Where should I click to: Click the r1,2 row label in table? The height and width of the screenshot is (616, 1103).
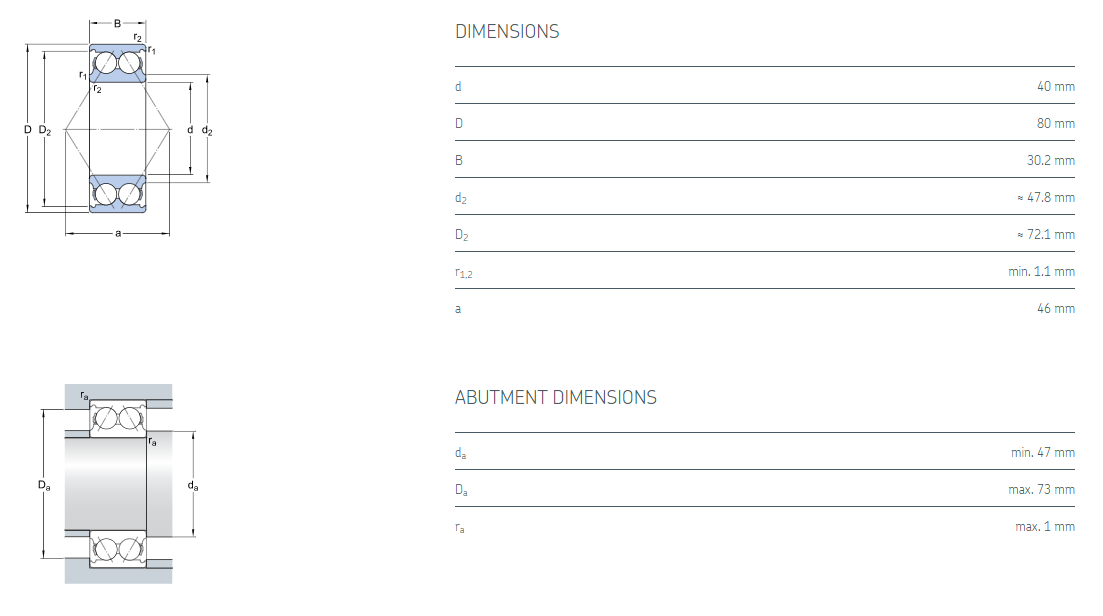[463, 273]
